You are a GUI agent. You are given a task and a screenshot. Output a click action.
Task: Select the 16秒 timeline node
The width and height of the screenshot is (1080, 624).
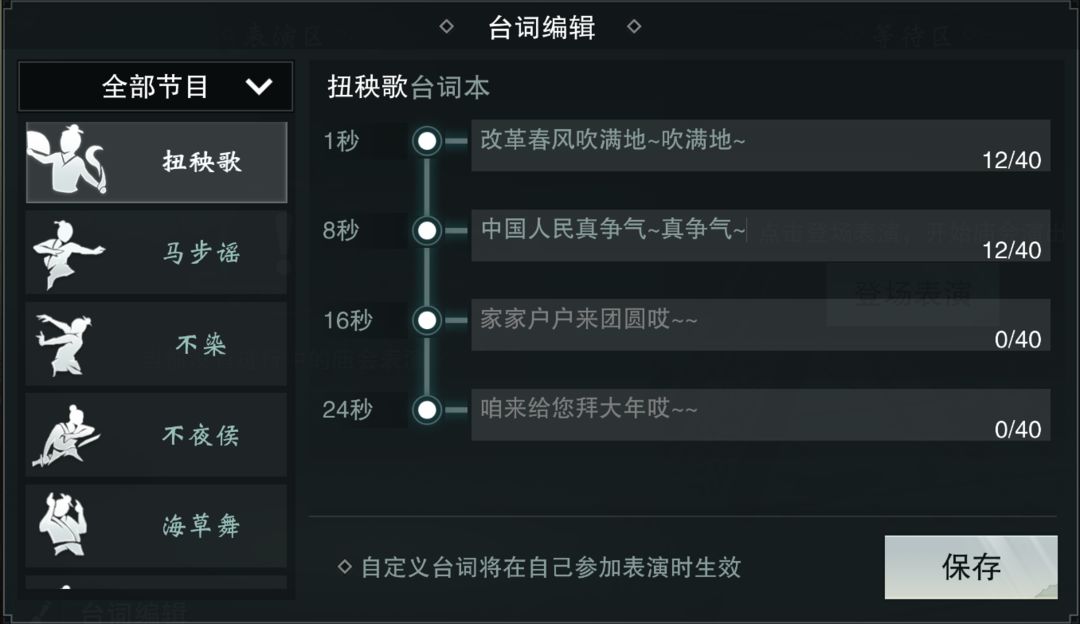[x=427, y=320]
